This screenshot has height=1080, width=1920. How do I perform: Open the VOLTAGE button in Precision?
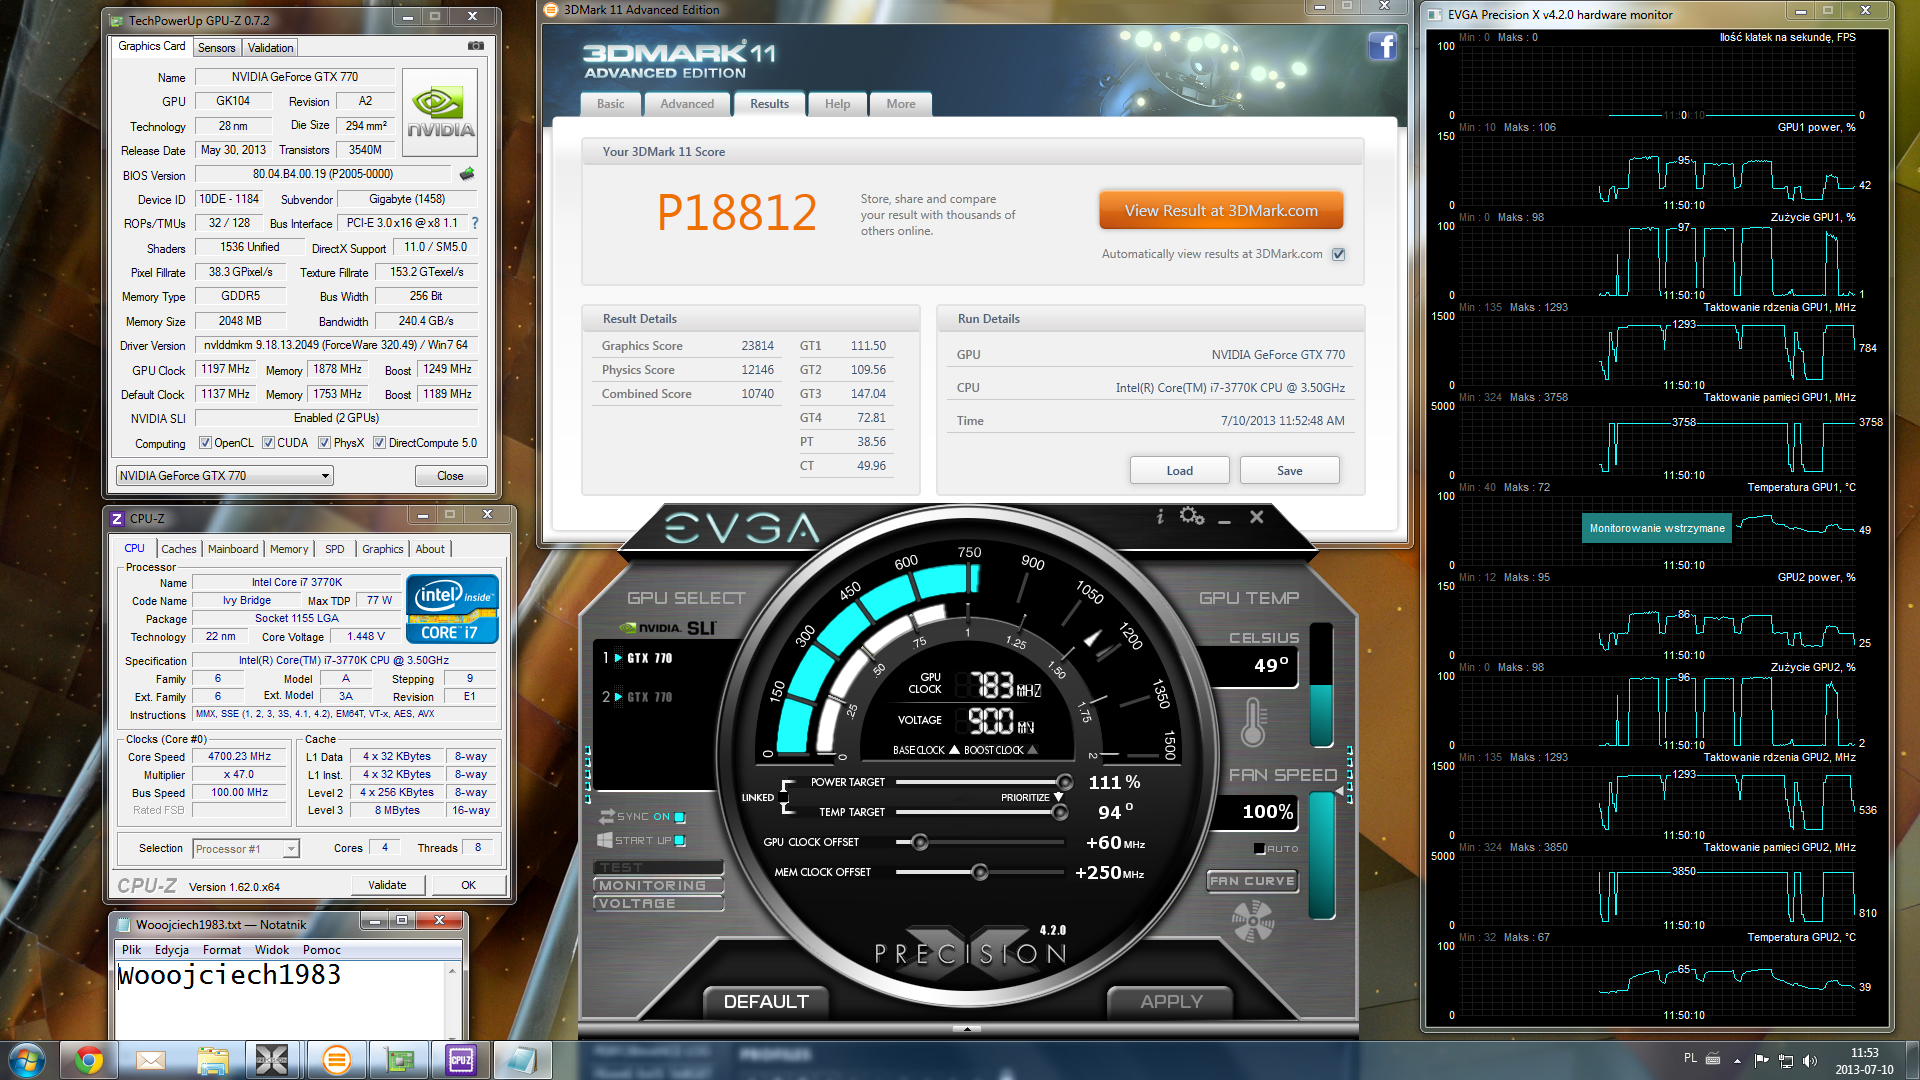pos(658,903)
